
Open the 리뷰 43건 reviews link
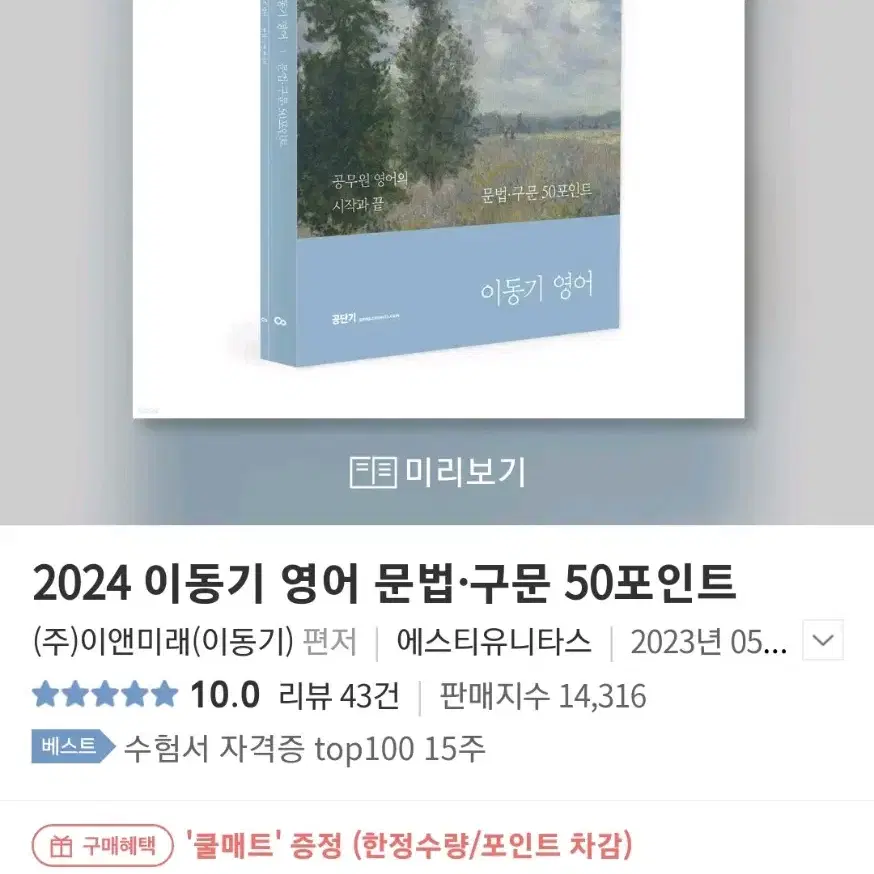click(339, 696)
